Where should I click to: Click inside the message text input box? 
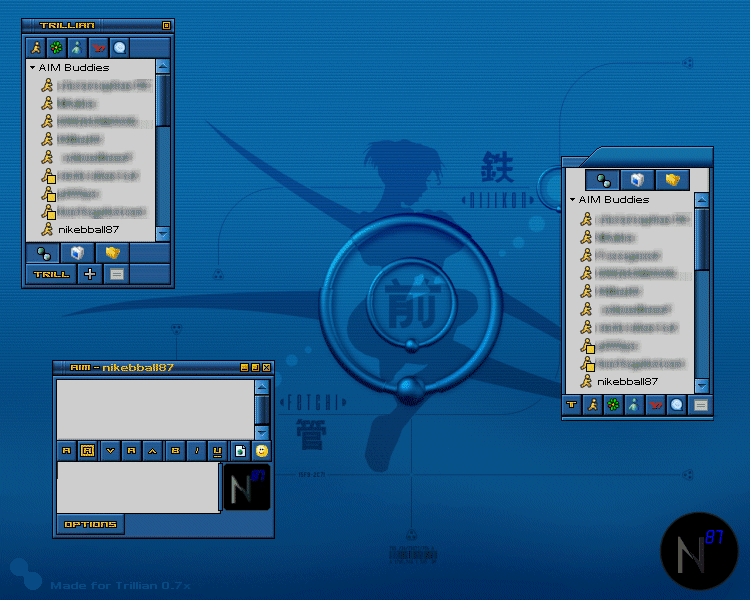138,487
